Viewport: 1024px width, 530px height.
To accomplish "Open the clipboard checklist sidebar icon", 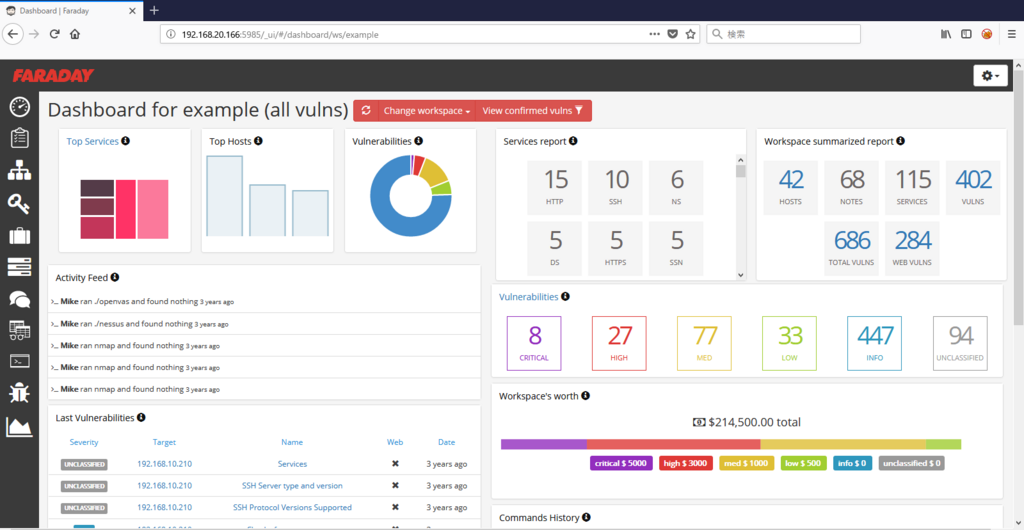I will [20, 138].
